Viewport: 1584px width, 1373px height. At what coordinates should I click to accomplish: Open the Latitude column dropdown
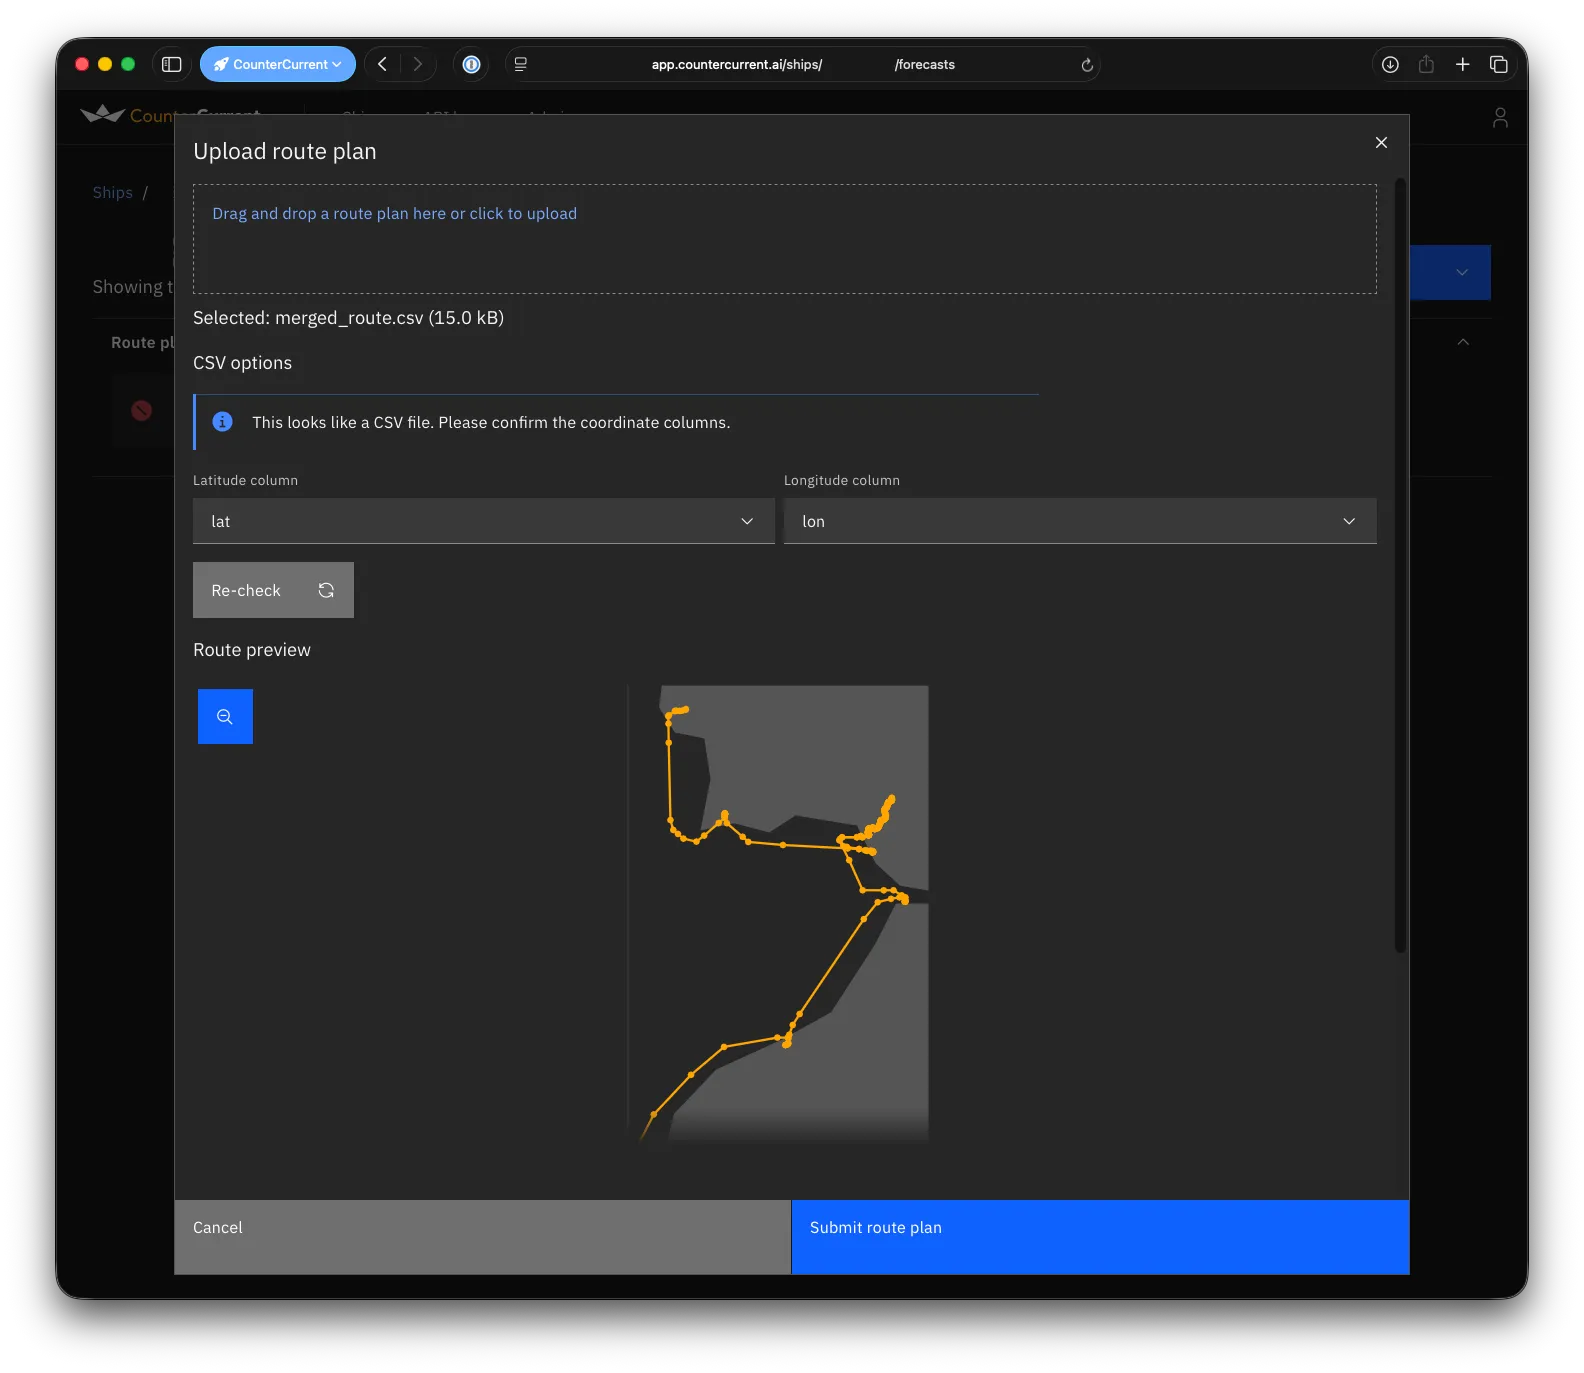pos(484,521)
